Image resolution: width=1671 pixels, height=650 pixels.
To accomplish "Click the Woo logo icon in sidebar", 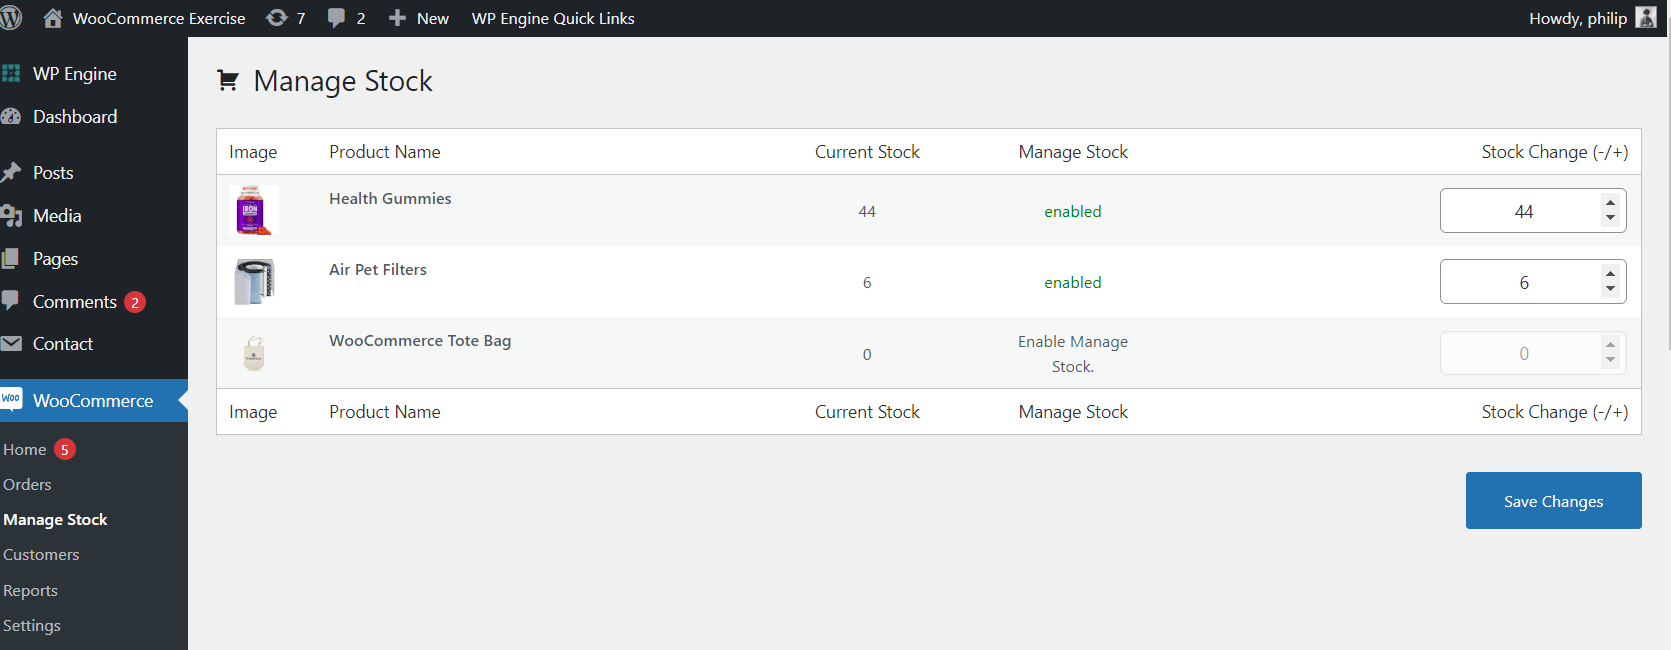I will (x=11, y=398).
